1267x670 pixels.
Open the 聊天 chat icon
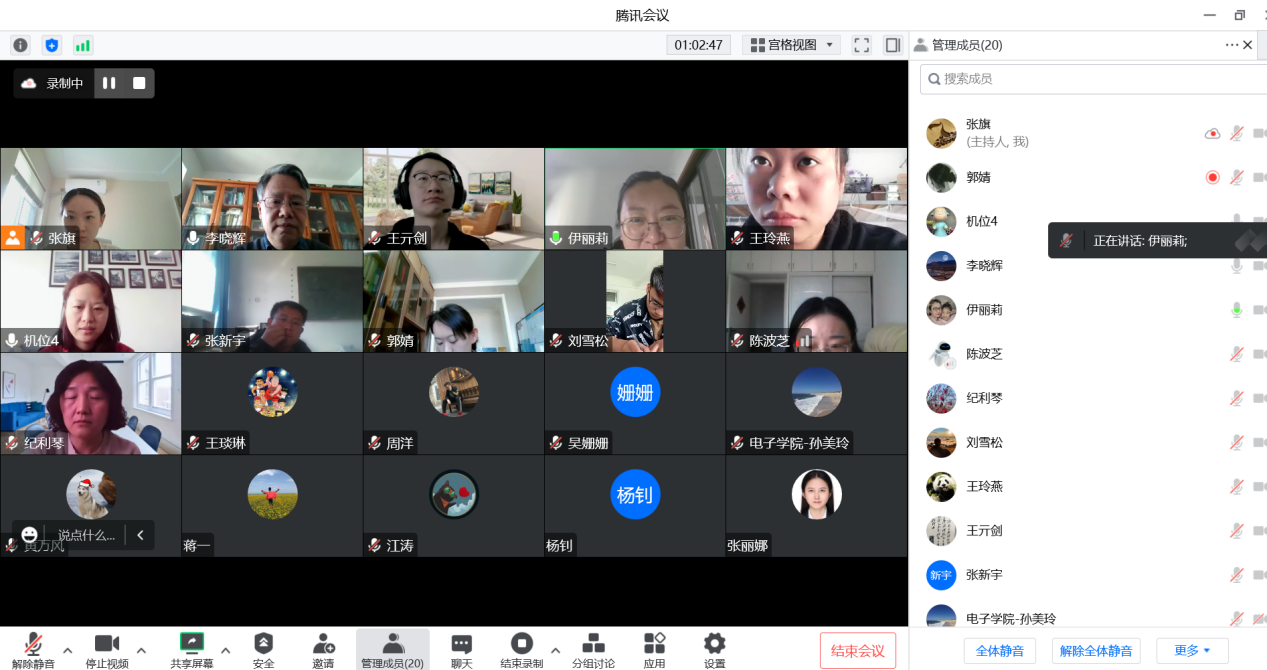tap(461, 649)
